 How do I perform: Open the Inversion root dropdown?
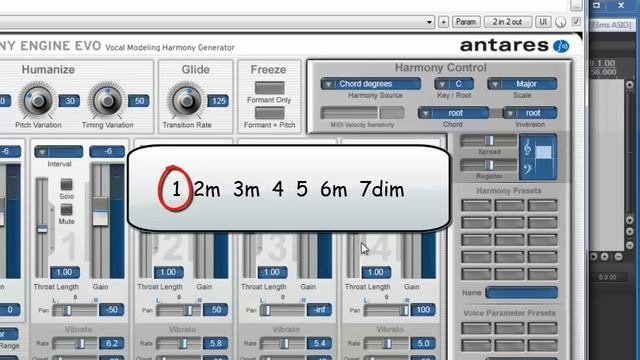530,113
